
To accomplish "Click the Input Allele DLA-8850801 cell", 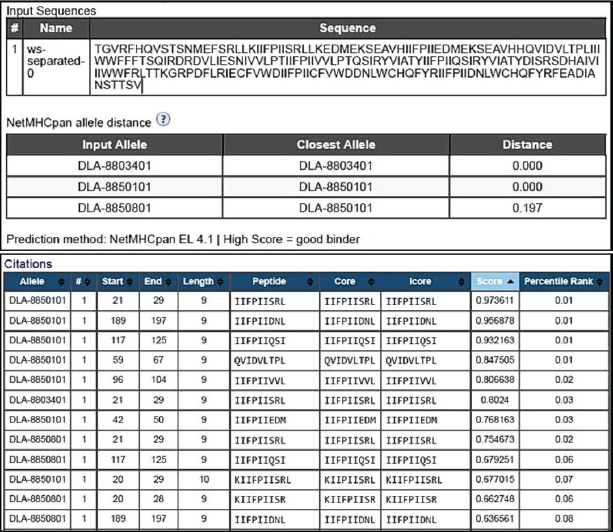I will tap(105, 211).
